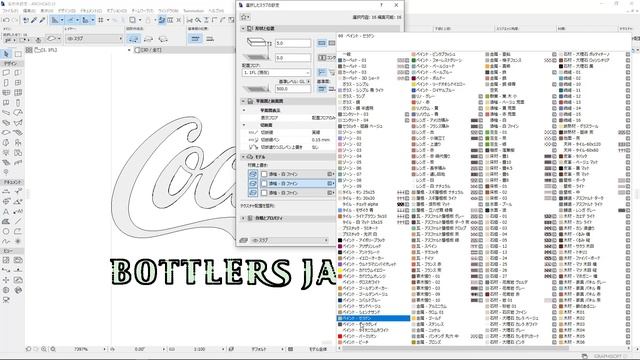Click the dialog help question mark
This screenshot has width=640, height=360.
pos(382,5)
